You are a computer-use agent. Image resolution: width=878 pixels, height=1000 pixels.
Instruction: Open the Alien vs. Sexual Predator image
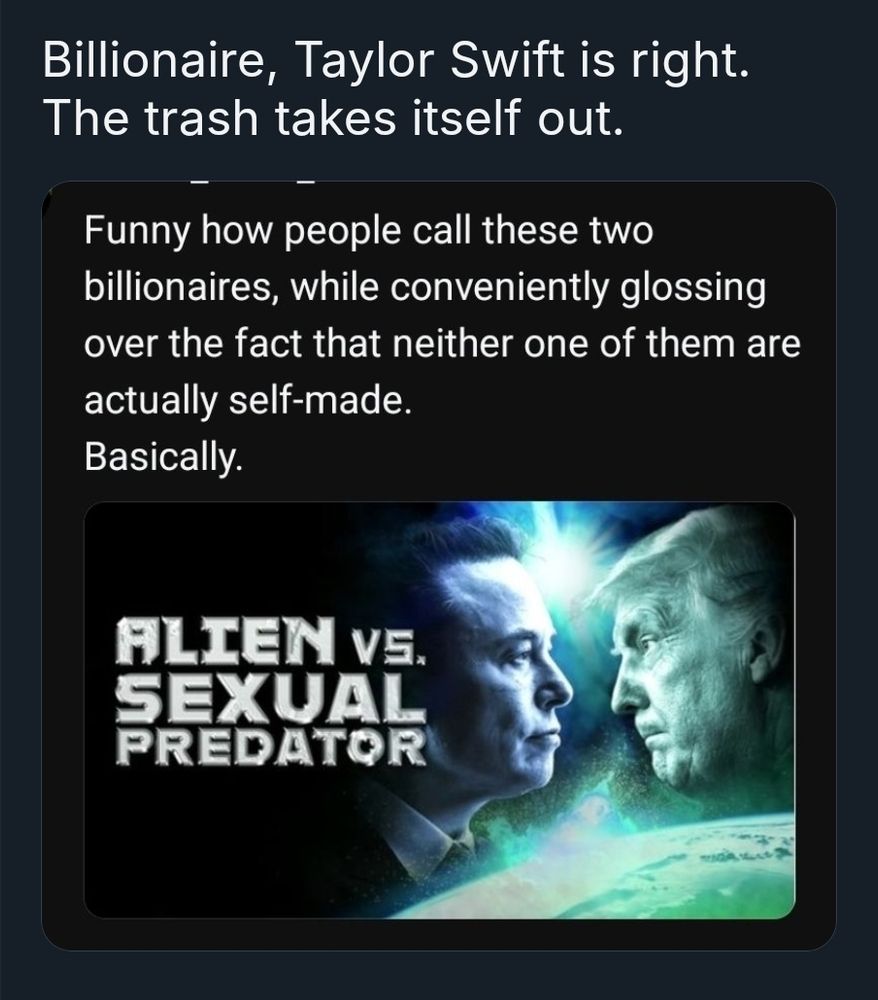439,710
